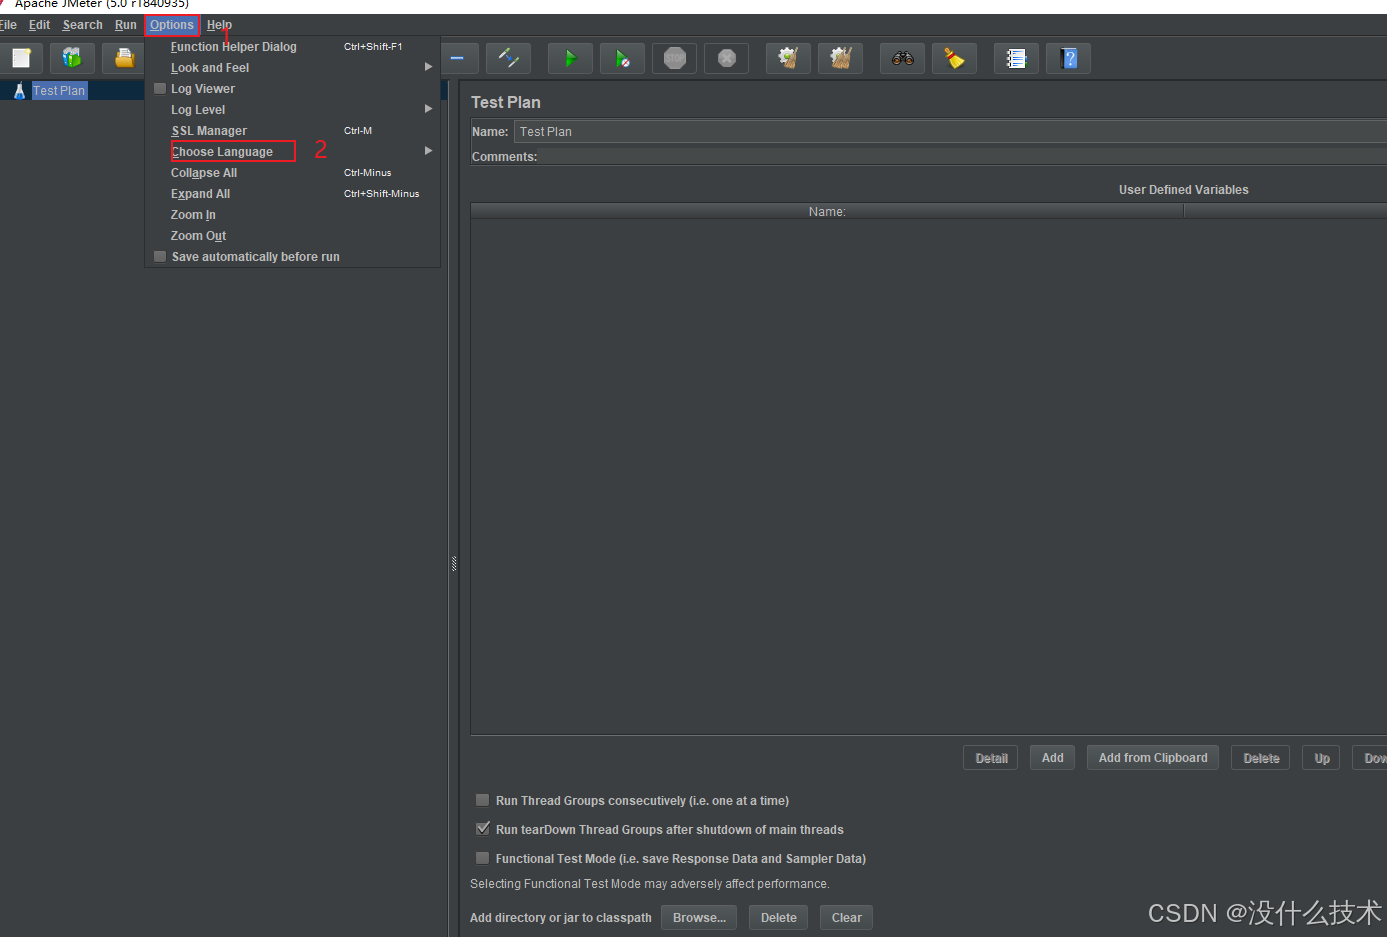Select Choose Language menu item
Image resolution: width=1387 pixels, height=937 pixels.
tap(292, 151)
